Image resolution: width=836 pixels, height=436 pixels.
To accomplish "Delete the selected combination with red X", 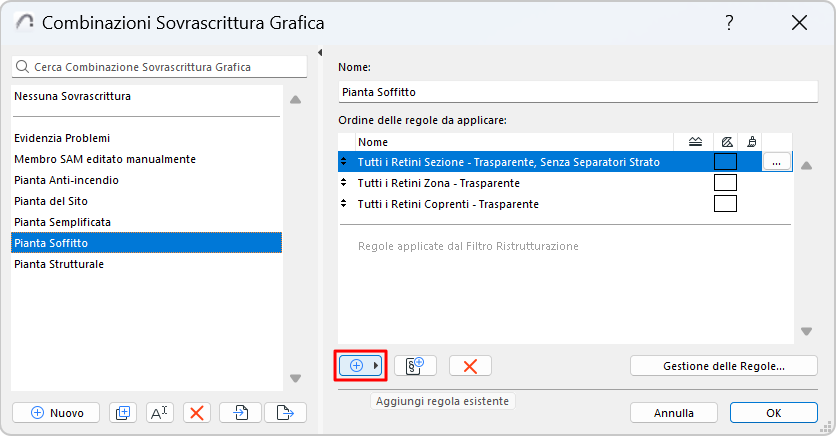I will point(197,412).
